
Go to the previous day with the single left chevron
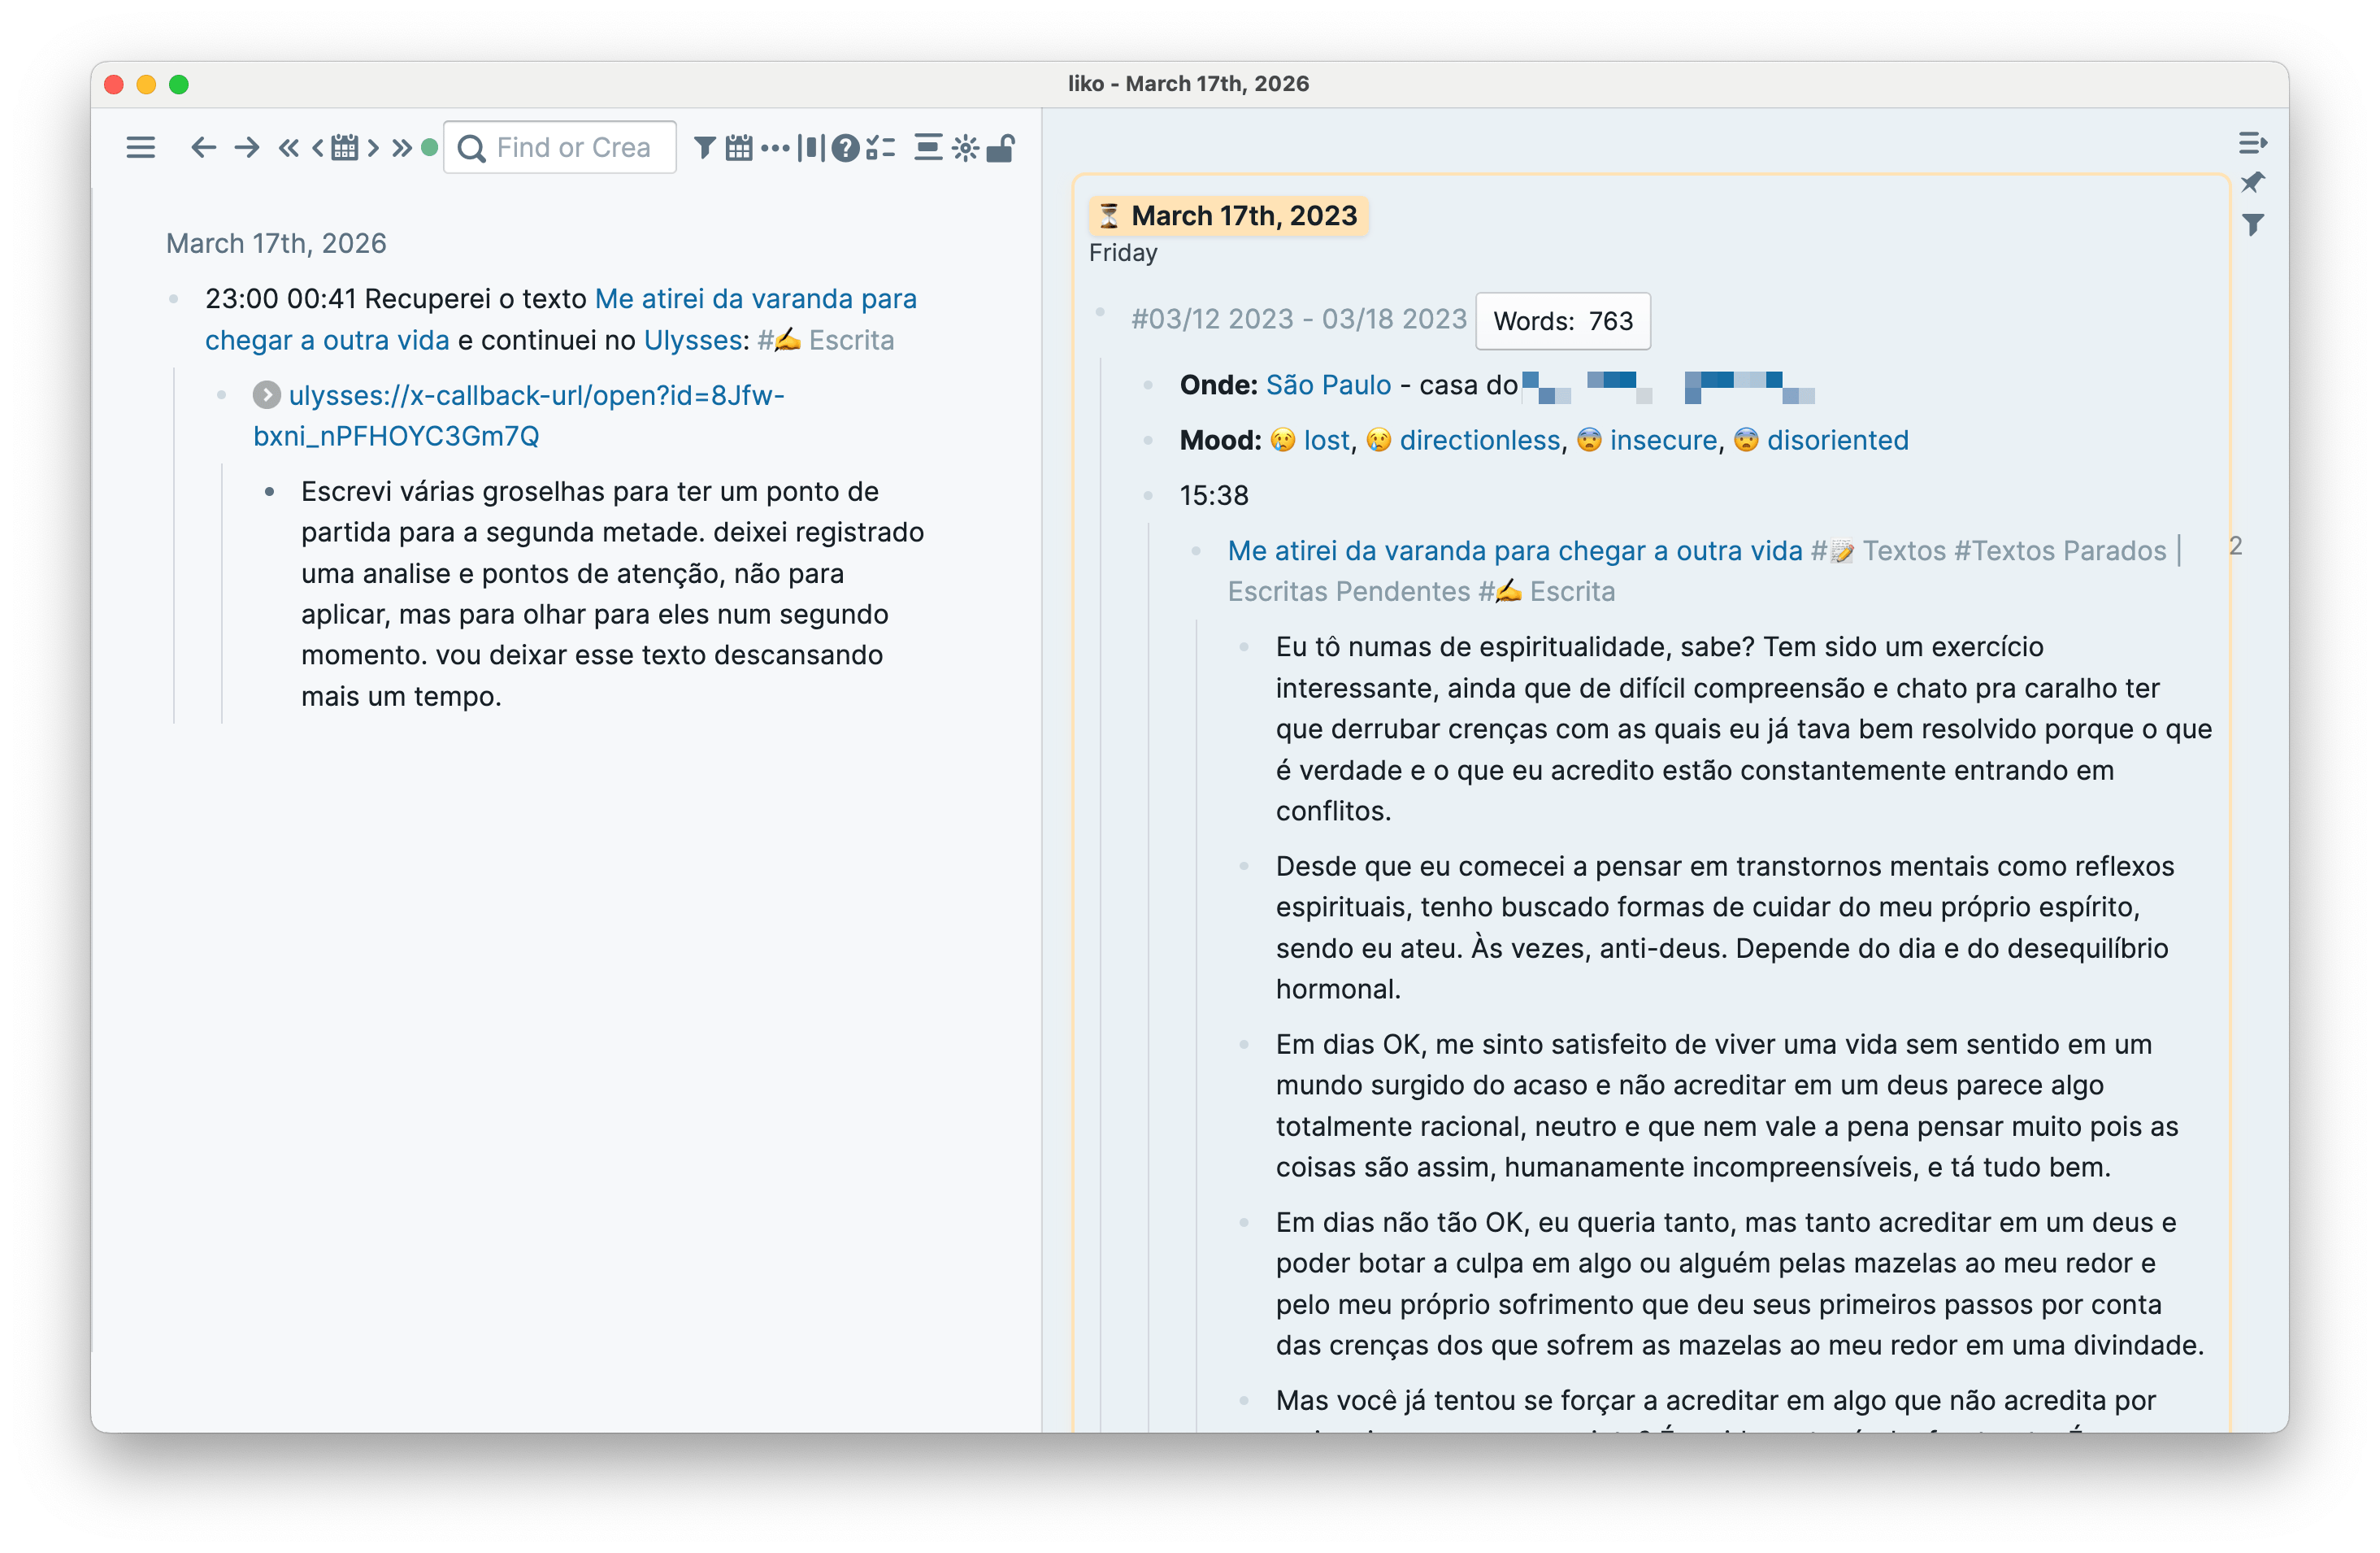[x=318, y=148]
